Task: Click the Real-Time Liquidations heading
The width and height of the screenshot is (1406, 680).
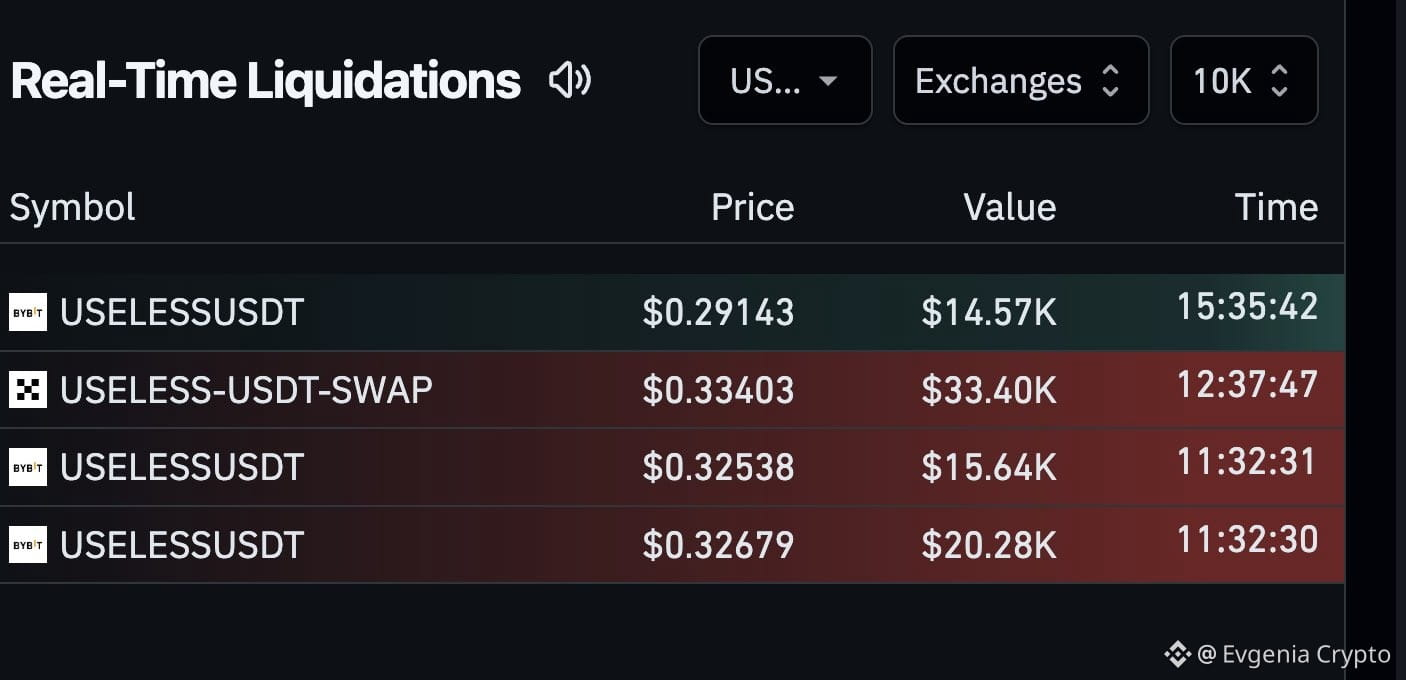Action: click(x=265, y=81)
